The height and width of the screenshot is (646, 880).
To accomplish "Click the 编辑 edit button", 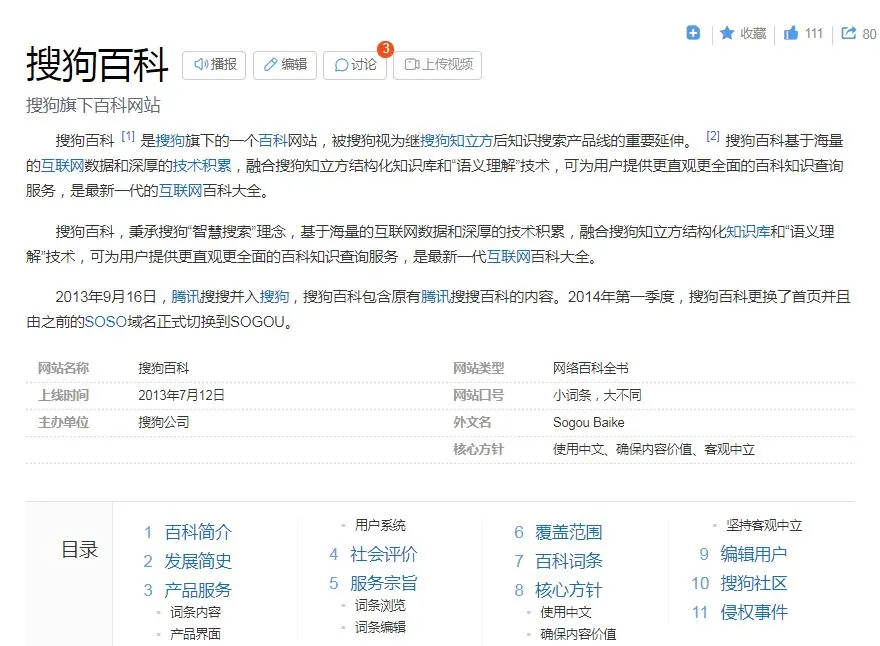I will coord(285,65).
